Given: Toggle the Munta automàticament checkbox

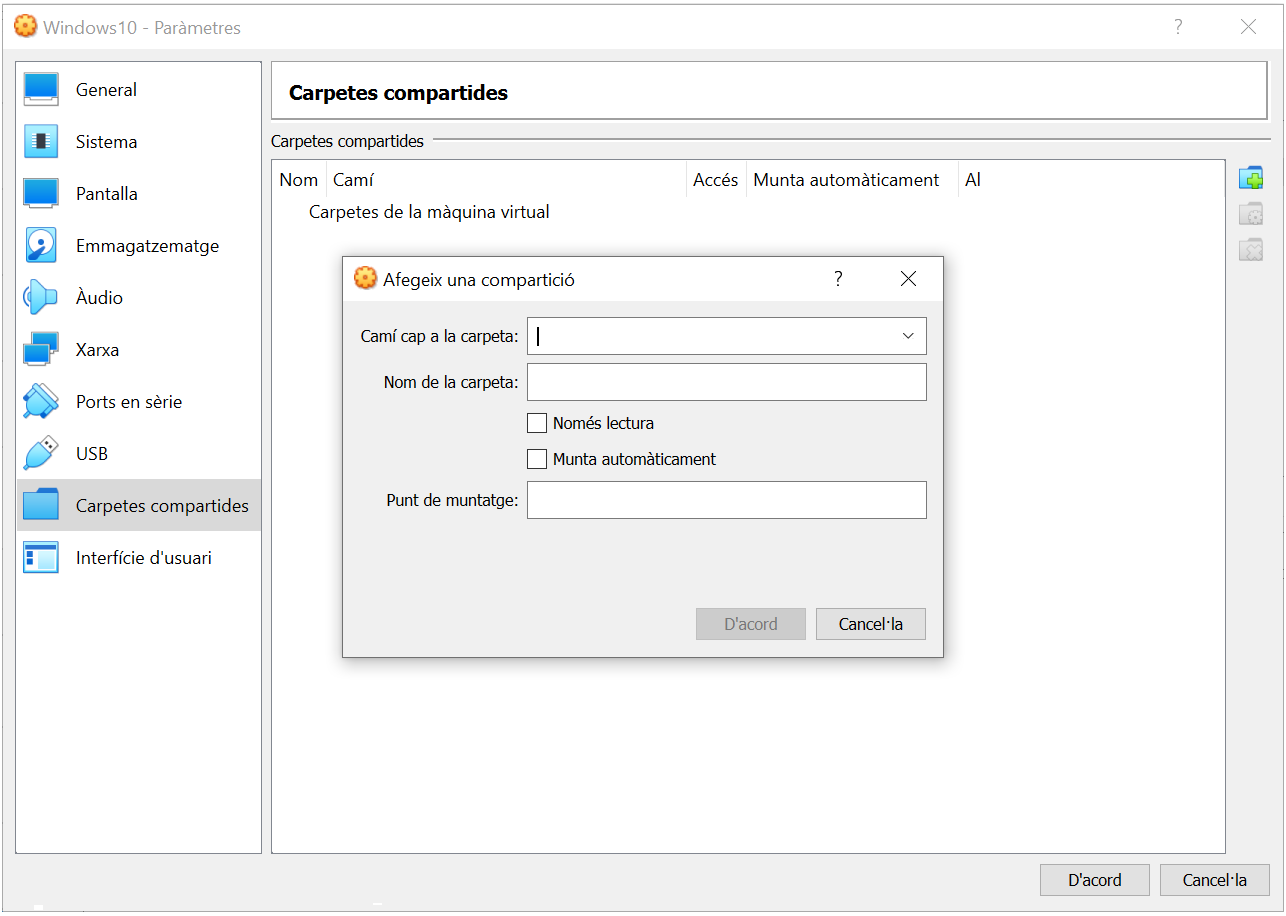Looking at the screenshot, I should (x=537, y=459).
